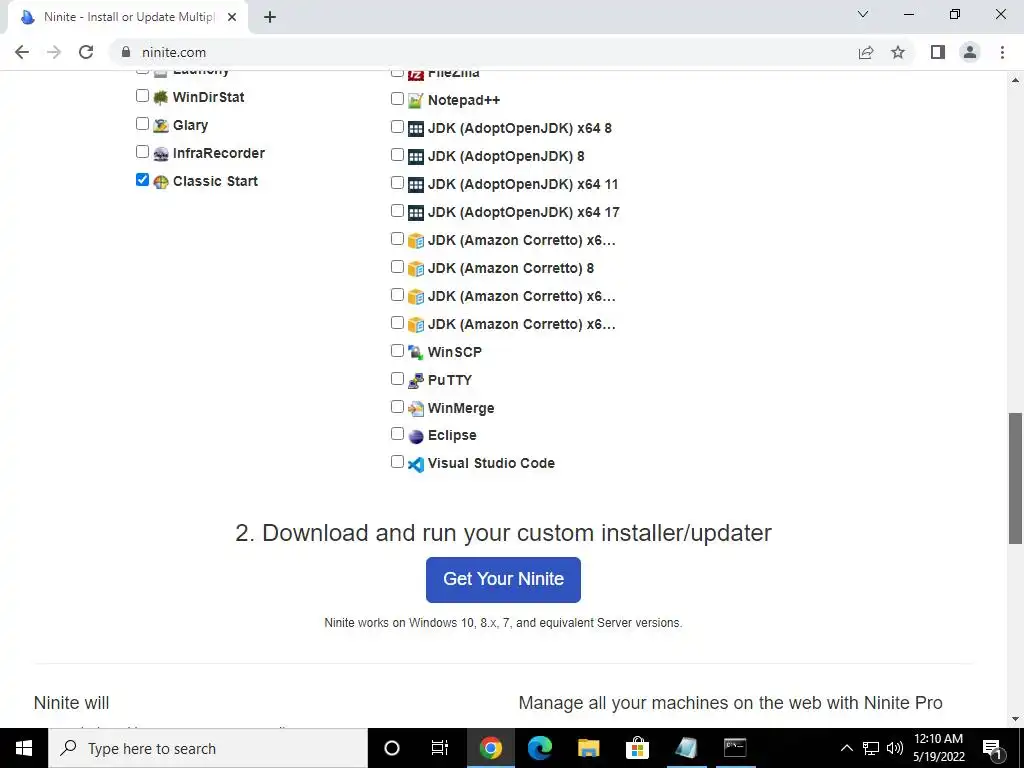
Task: Open the browser side panel
Action: pyautogui.click(x=938, y=52)
